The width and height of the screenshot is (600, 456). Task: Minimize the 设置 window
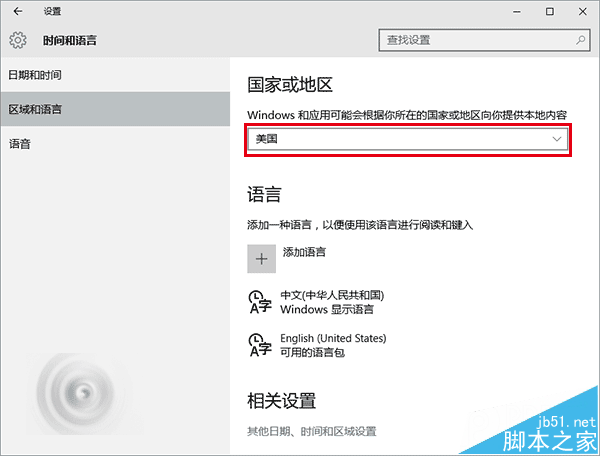pyautogui.click(x=517, y=11)
